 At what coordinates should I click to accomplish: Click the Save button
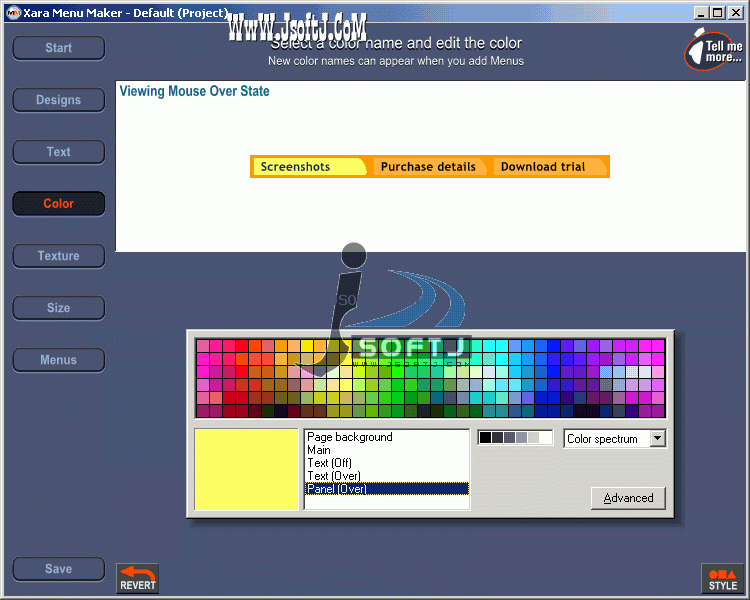coord(58,569)
